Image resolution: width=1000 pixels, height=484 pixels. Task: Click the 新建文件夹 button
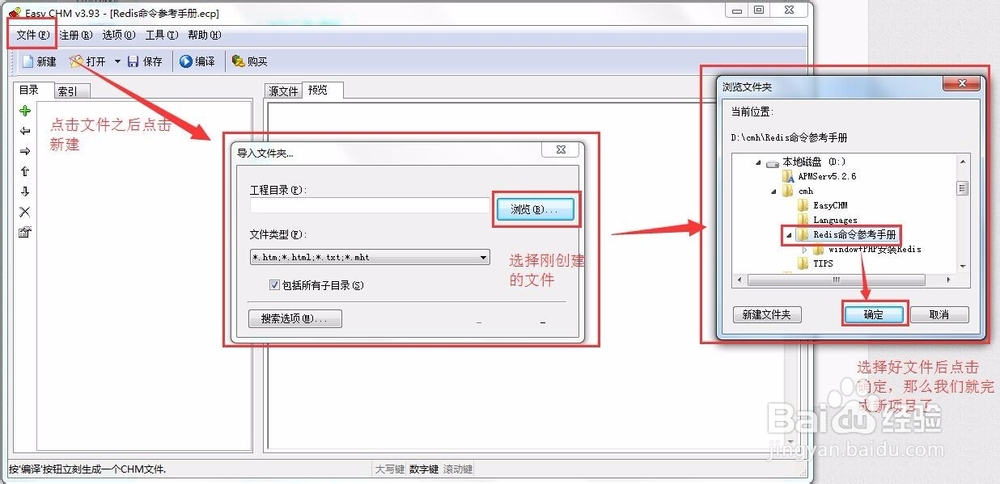coord(767,314)
